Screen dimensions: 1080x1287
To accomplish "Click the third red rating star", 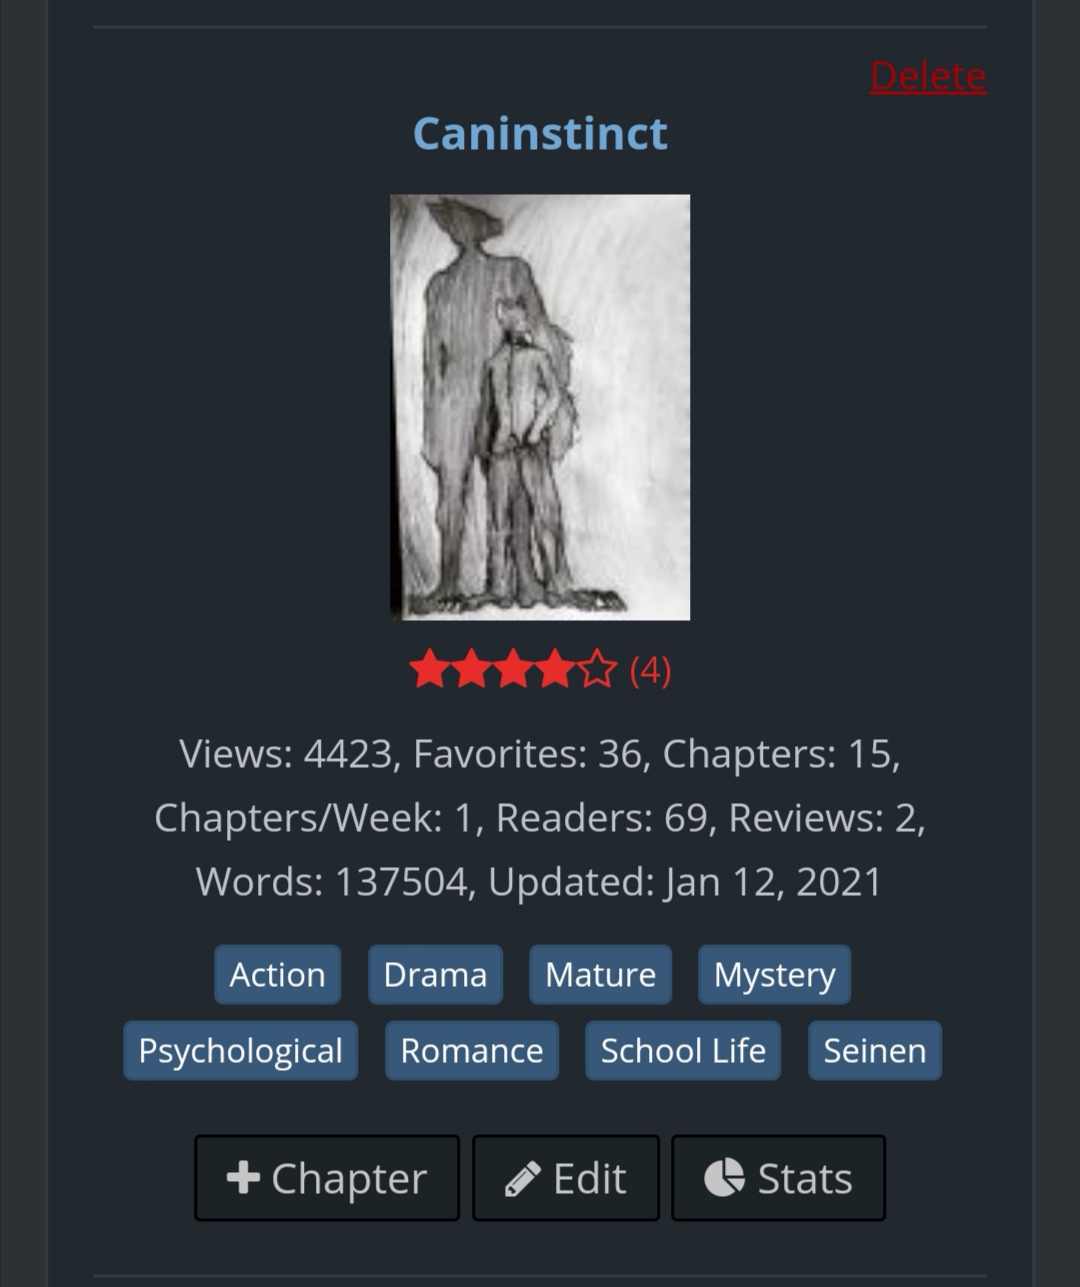I will pyautogui.click(x=513, y=669).
